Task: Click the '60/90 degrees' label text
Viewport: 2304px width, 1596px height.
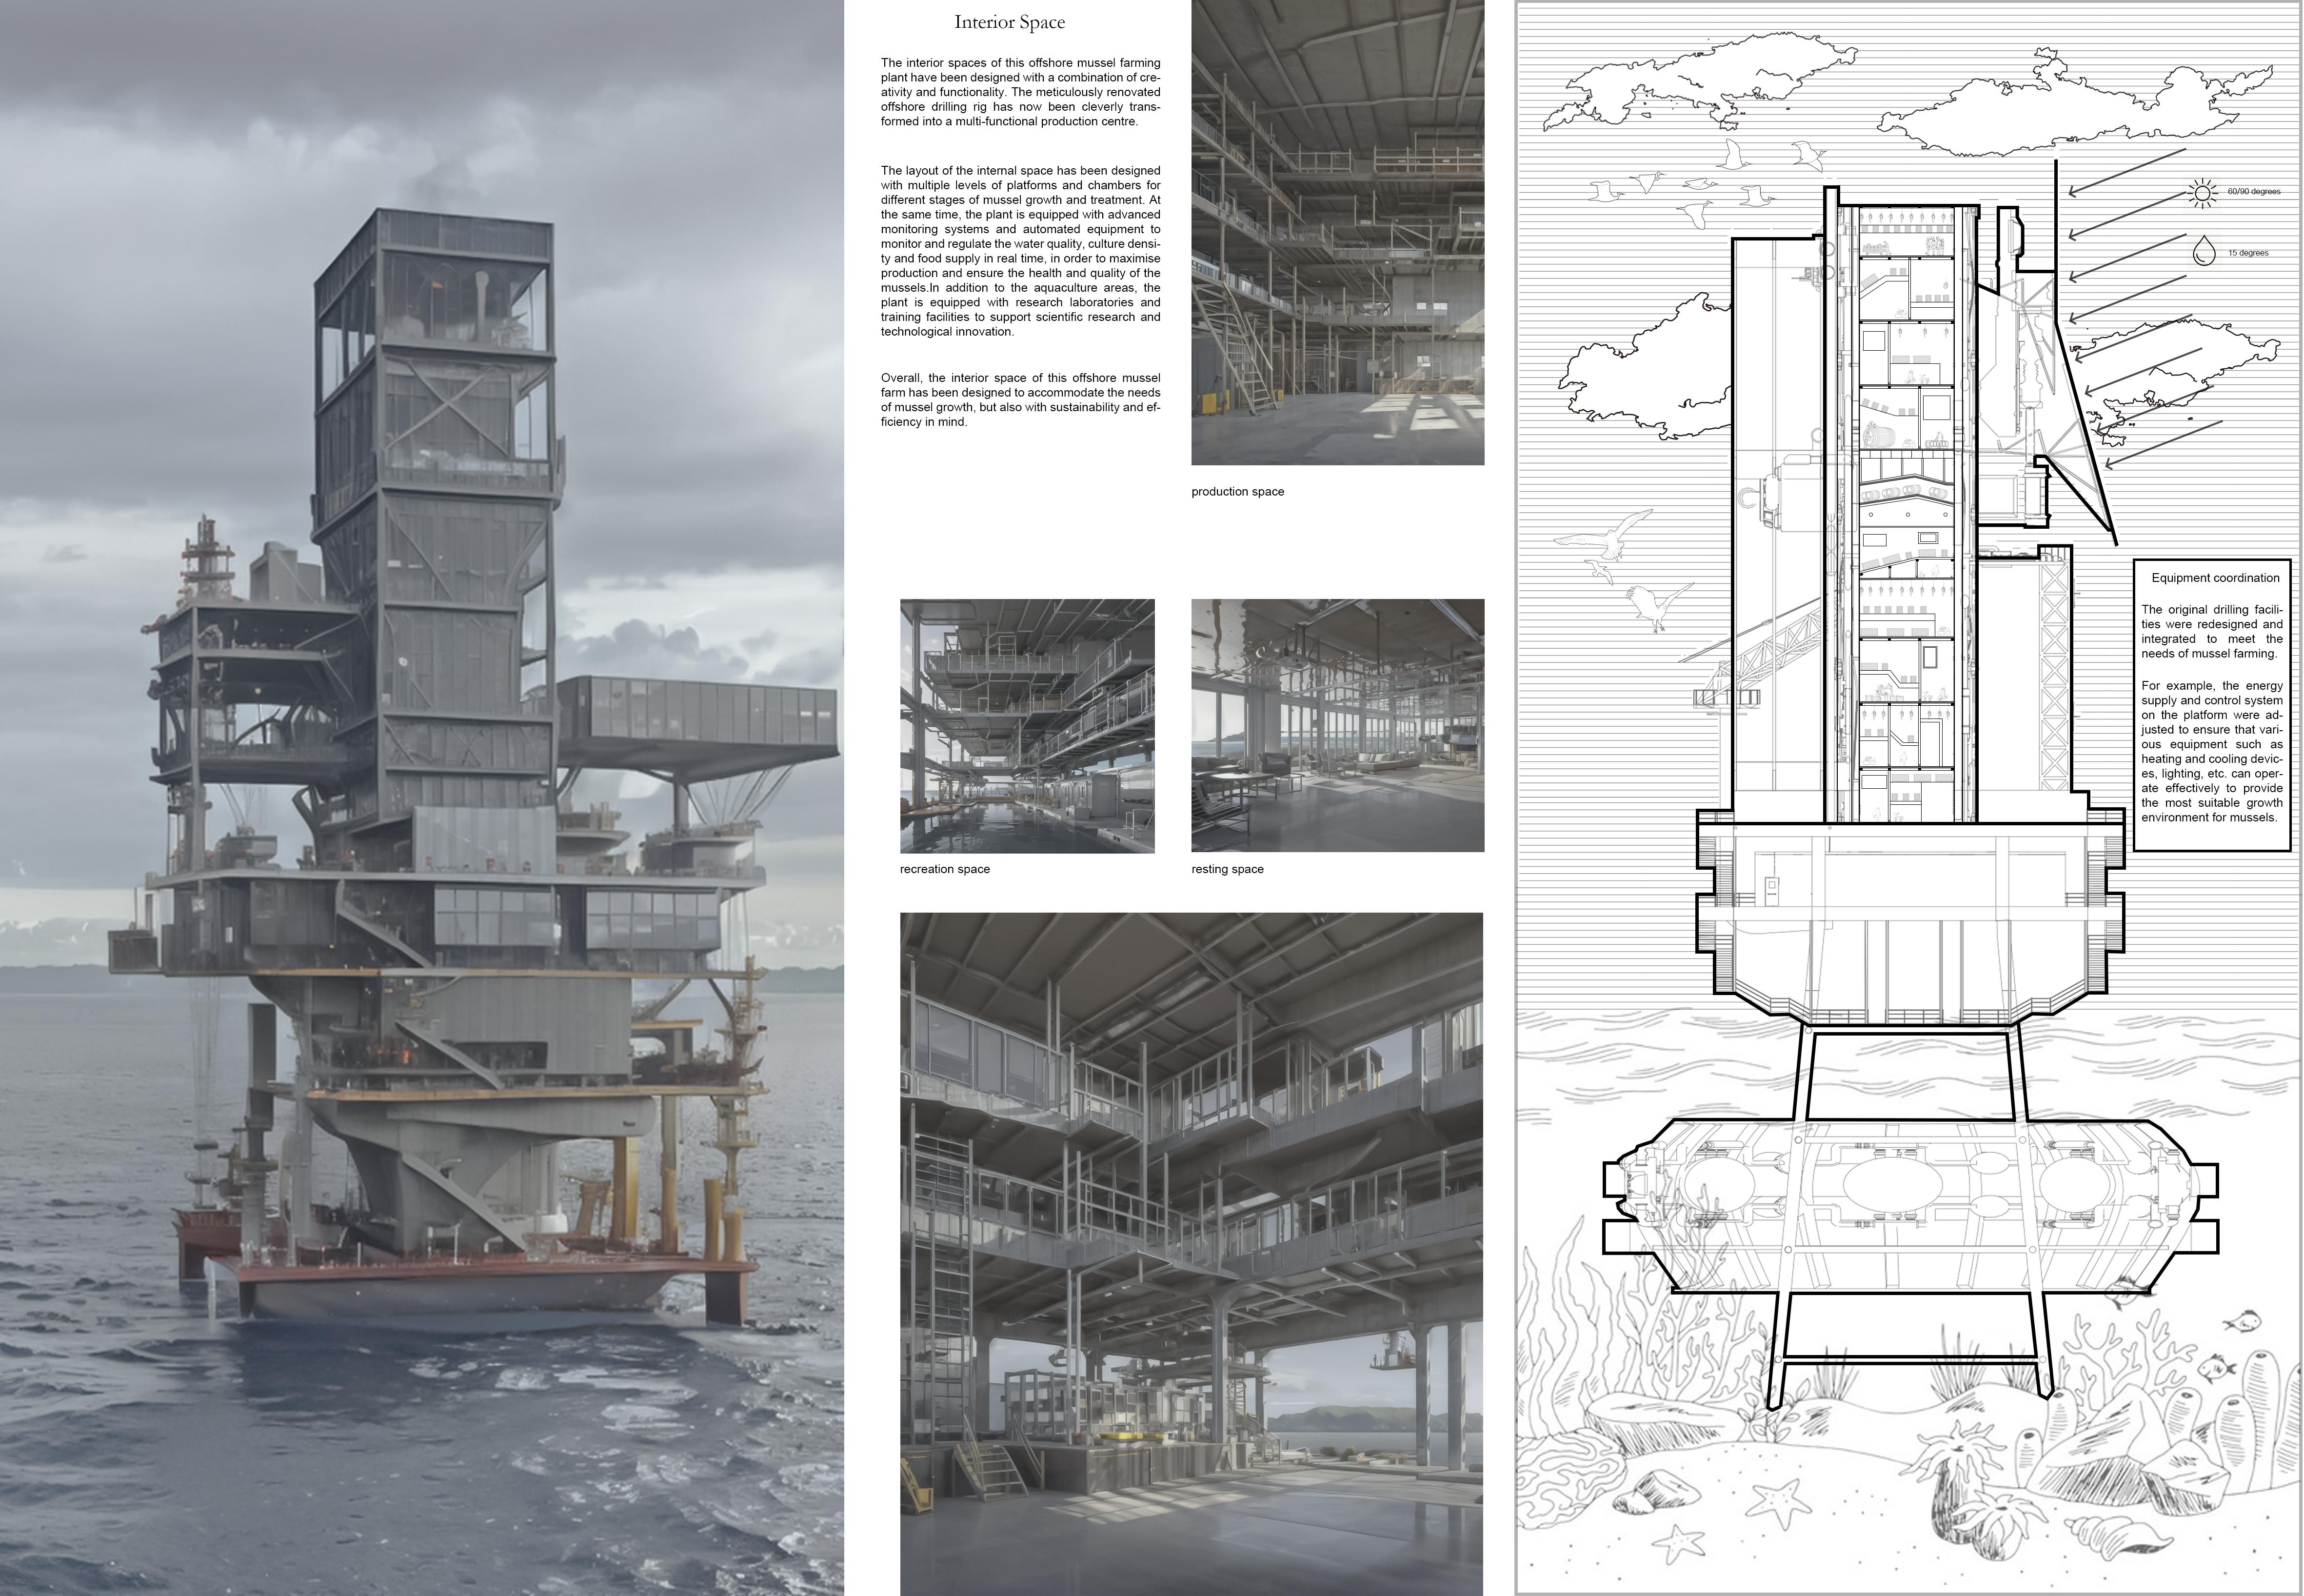Action: 2253,192
